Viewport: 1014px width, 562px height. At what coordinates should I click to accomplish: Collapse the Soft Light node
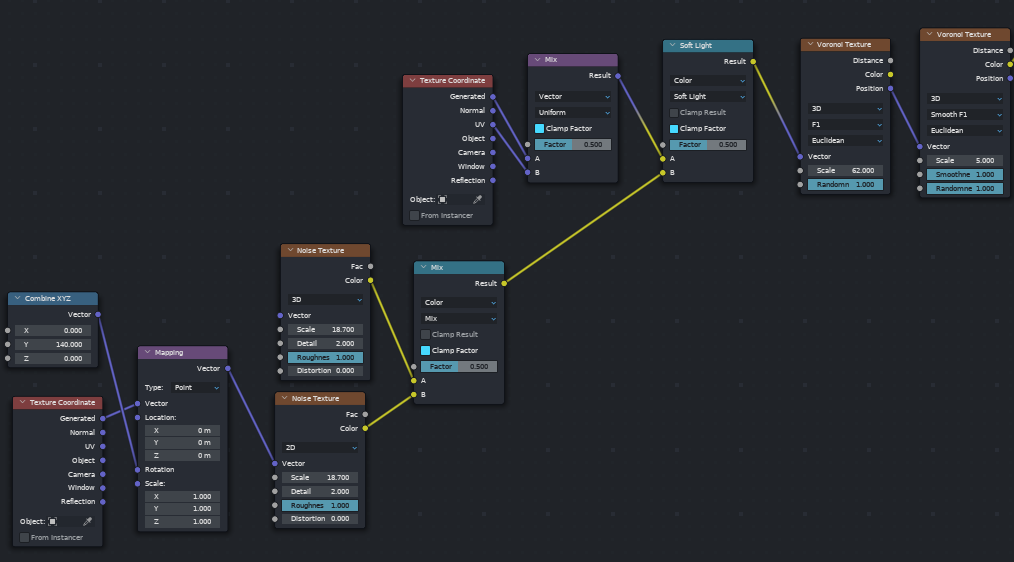point(672,45)
